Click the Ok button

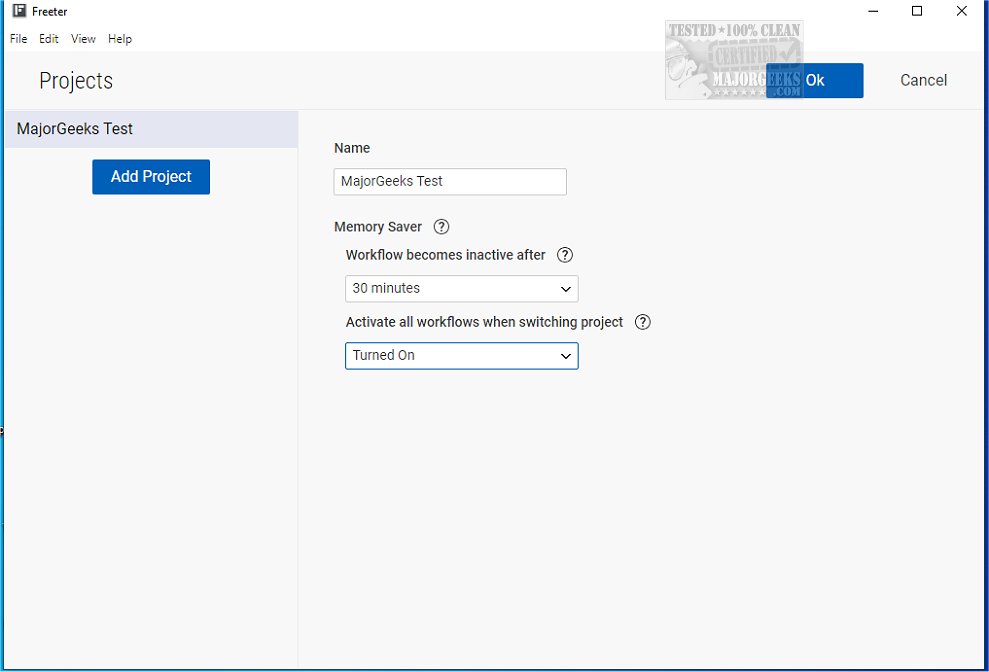pyautogui.click(x=814, y=80)
